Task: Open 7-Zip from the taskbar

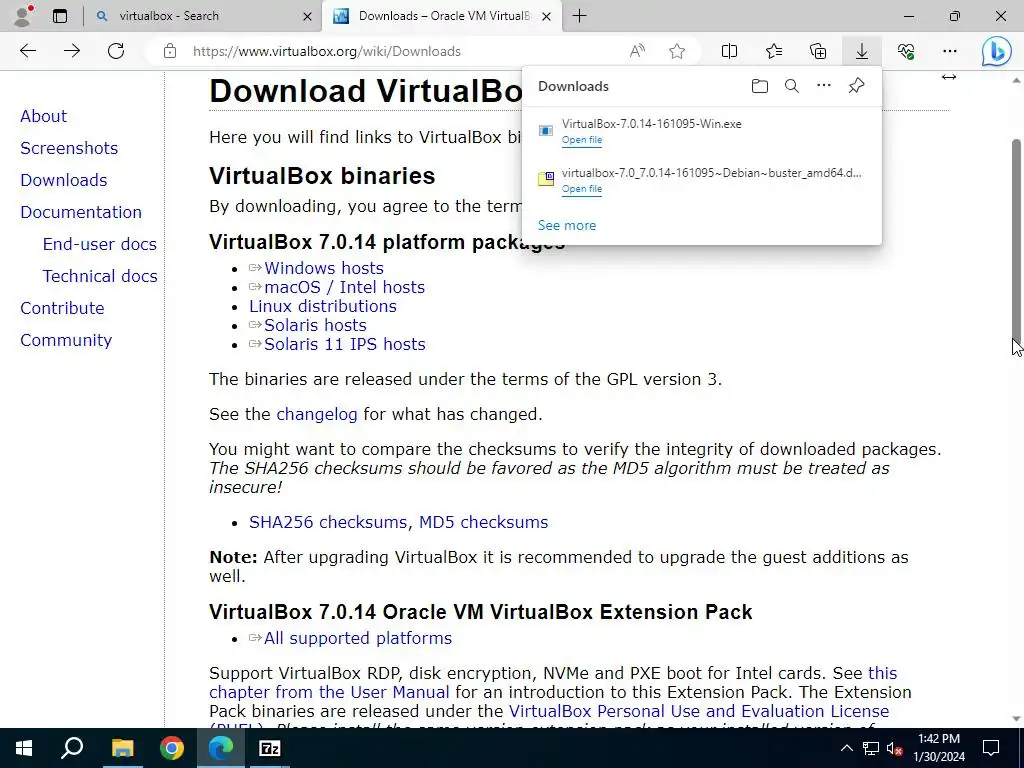Action: pos(270,748)
